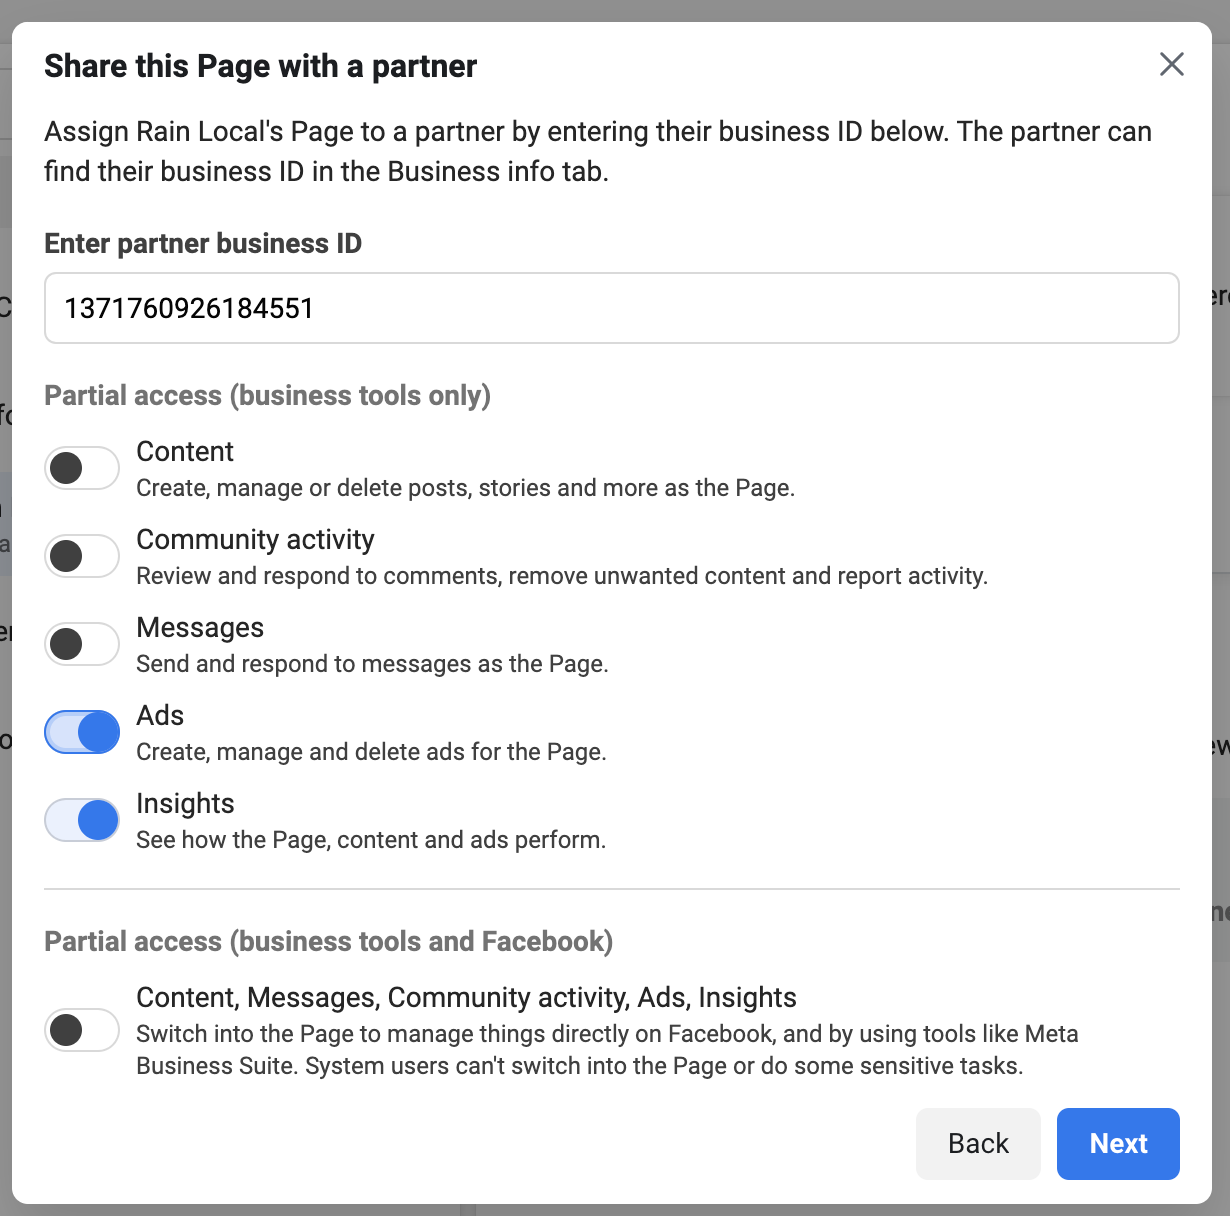The height and width of the screenshot is (1216, 1230).
Task: Click the partner business ID input field
Action: pos(611,308)
